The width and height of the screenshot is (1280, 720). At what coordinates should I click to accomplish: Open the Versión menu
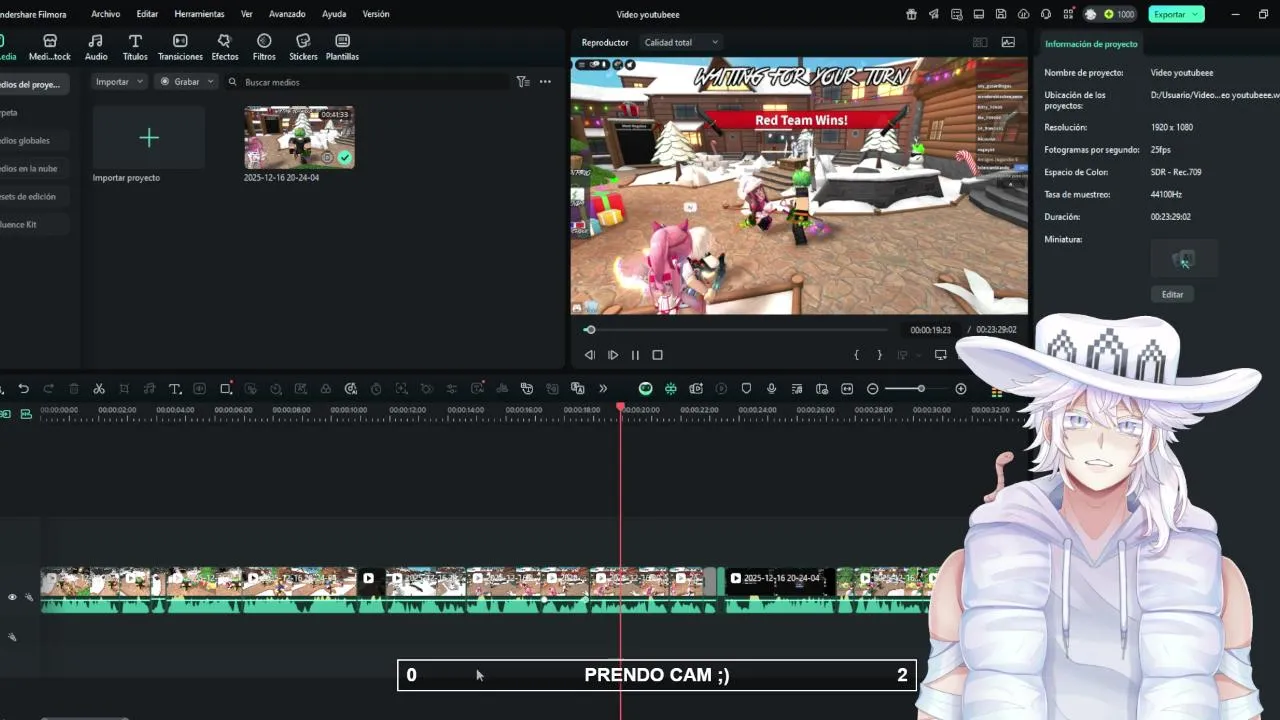point(376,14)
